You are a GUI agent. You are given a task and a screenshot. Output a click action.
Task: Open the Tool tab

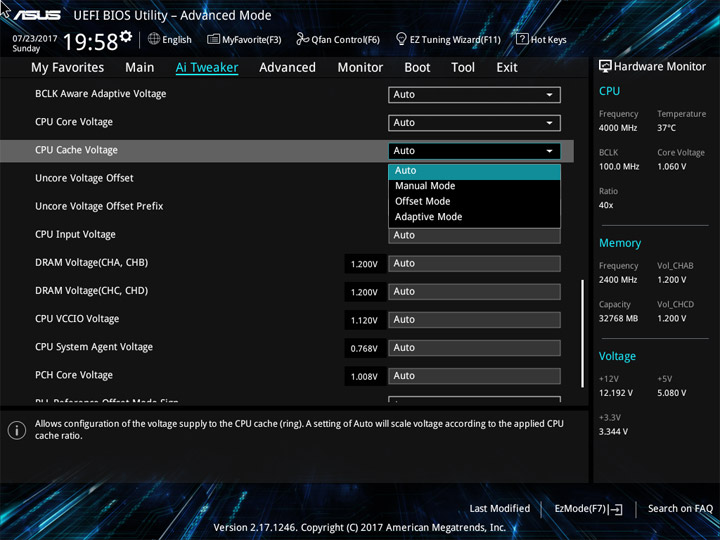click(463, 68)
